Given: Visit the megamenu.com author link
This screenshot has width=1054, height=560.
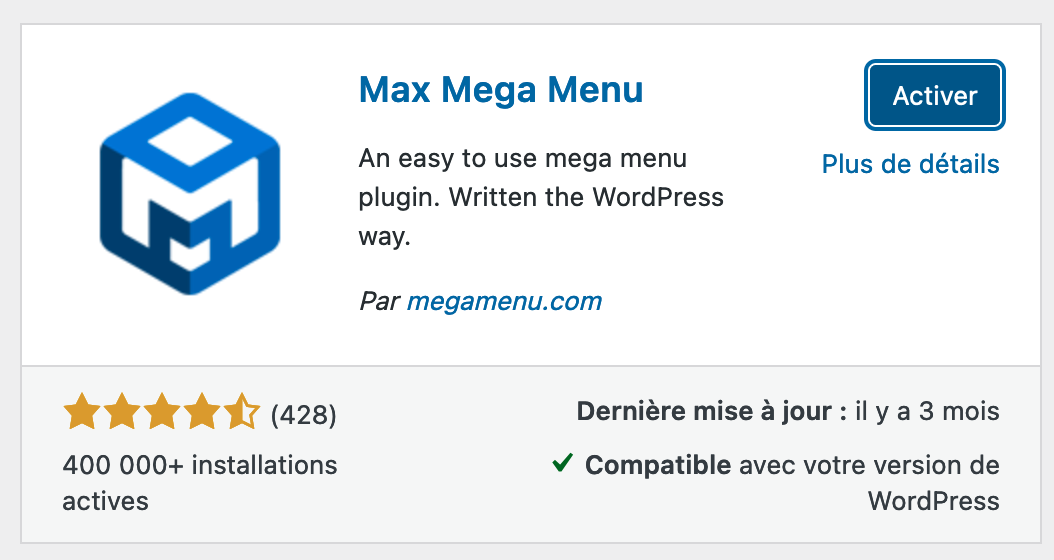Looking at the screenshot, I should tap(504, 301).
